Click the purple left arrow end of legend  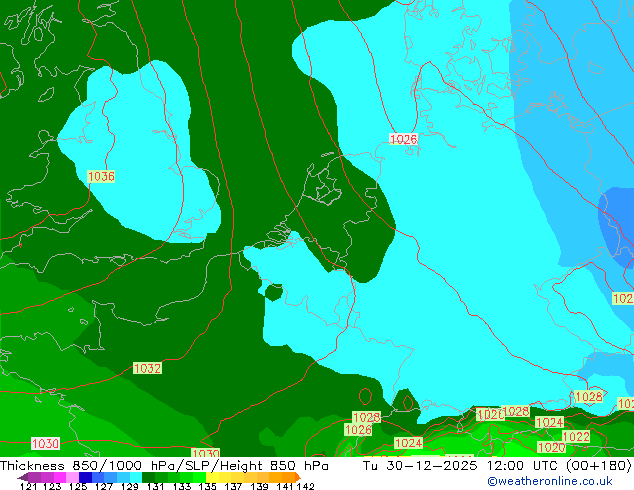pos(23,477)
